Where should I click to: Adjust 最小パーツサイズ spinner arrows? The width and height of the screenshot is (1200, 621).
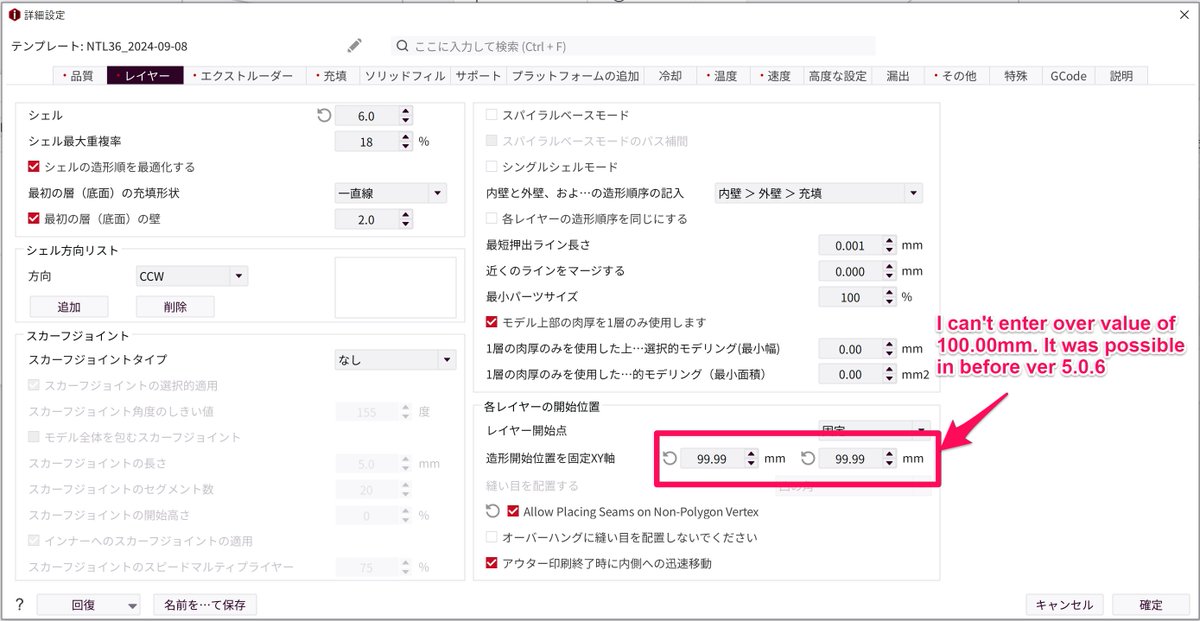pyautogui.click(x=889, y=297)
